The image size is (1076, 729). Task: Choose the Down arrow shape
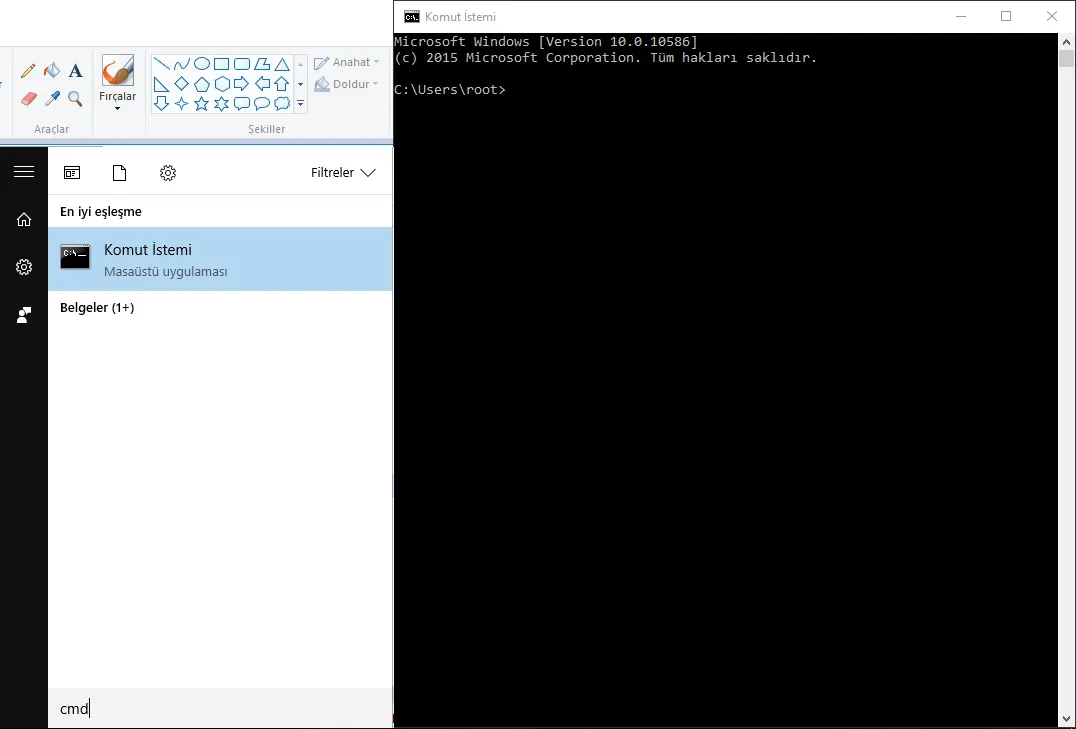(161, 104)
